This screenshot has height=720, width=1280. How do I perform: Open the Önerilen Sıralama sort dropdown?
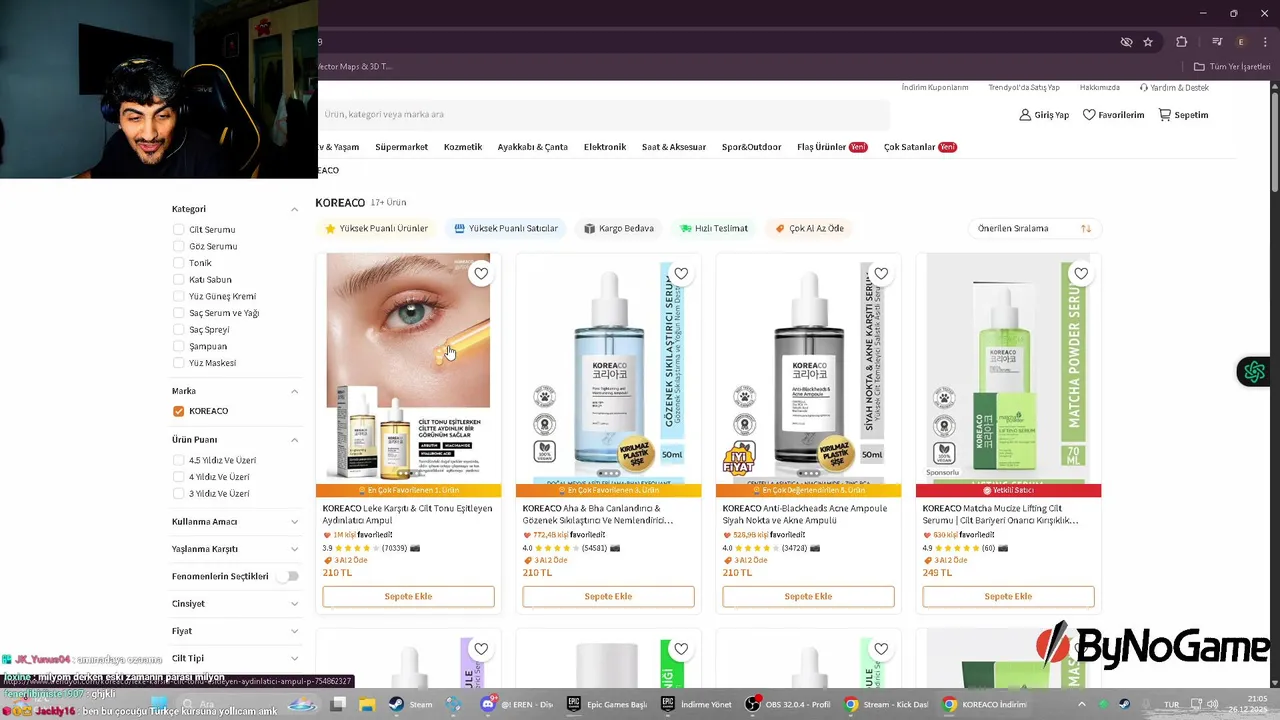click(x=1034, y=228)
